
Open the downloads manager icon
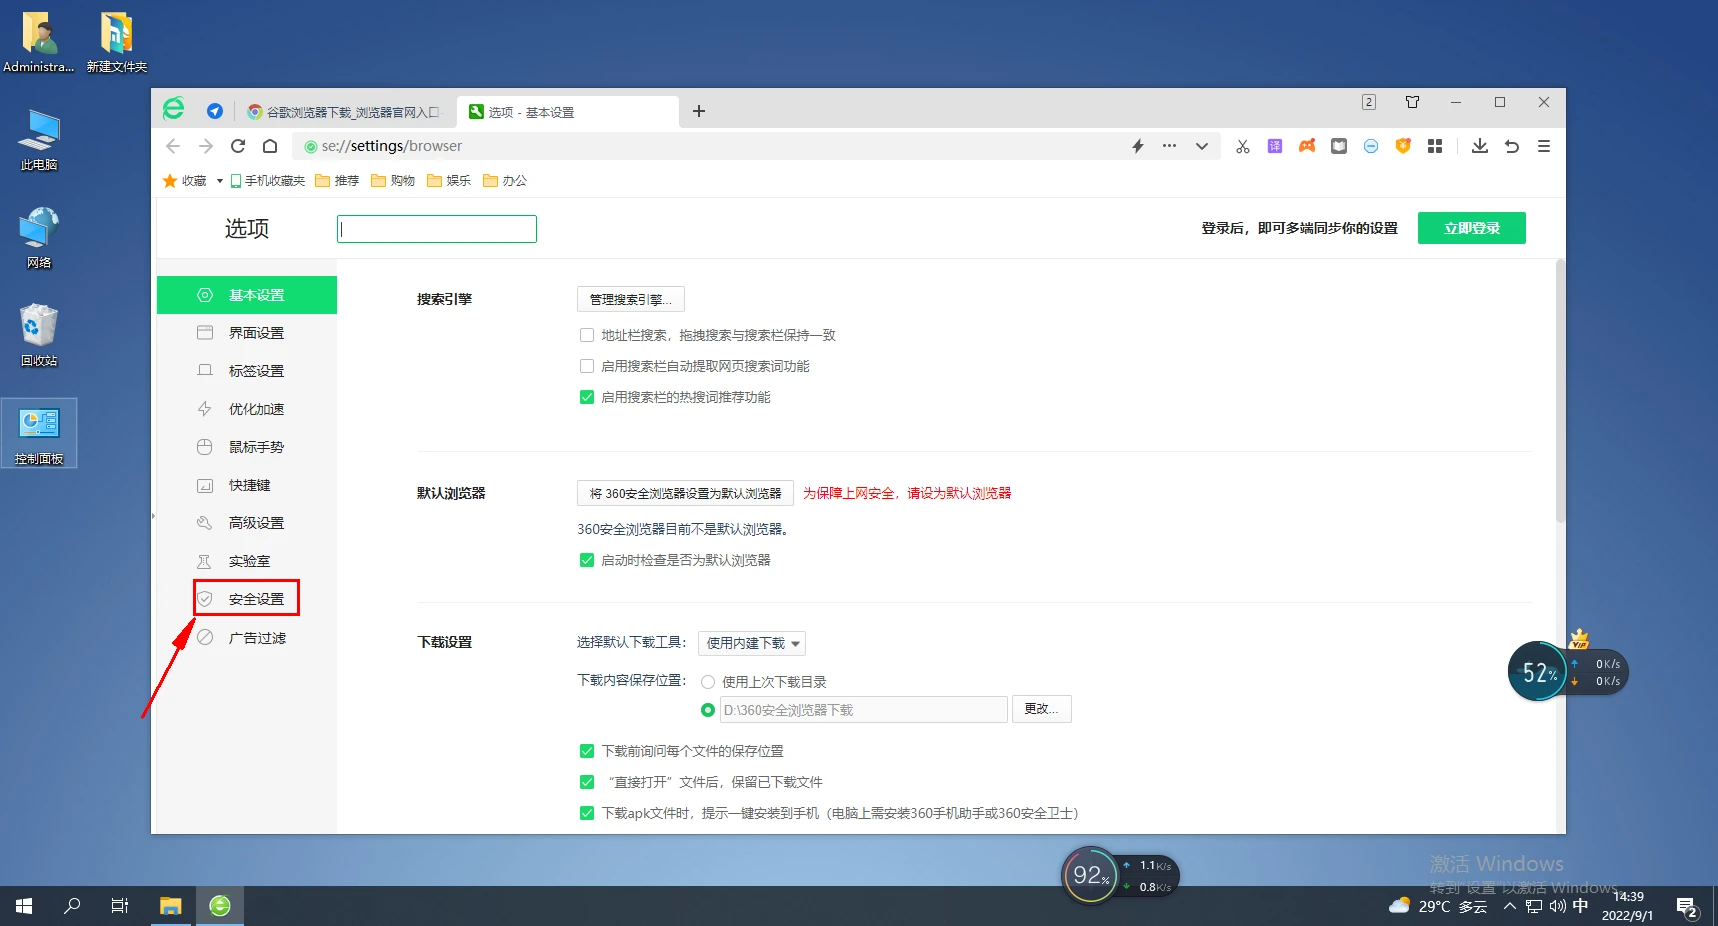(x=1480, y=146)
